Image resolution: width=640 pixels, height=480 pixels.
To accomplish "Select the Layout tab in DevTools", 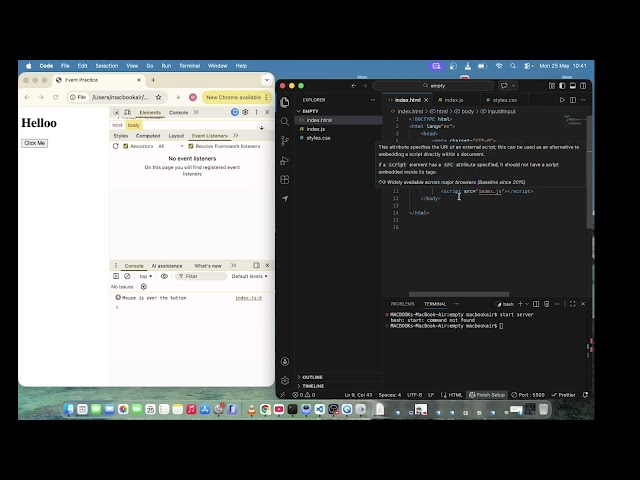I will pyautogui.click(x=176, y=136).
